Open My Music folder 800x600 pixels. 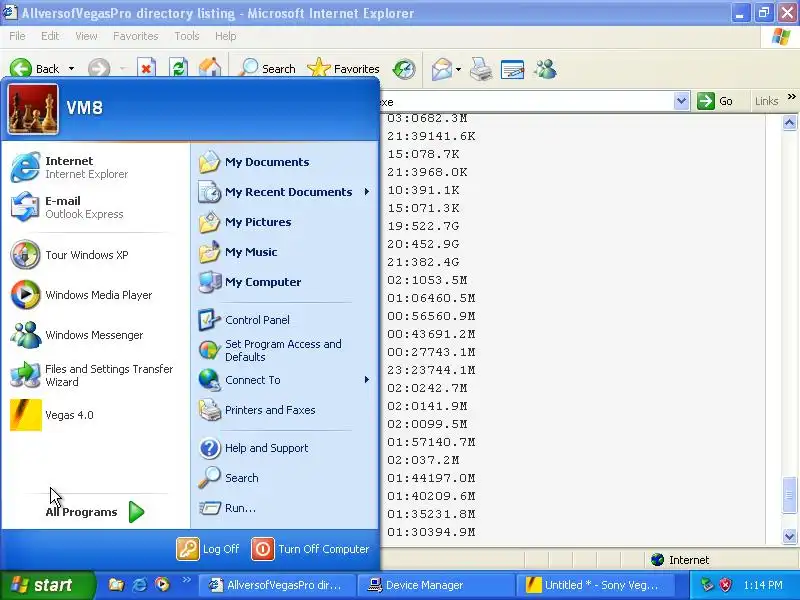coord(285,252)
